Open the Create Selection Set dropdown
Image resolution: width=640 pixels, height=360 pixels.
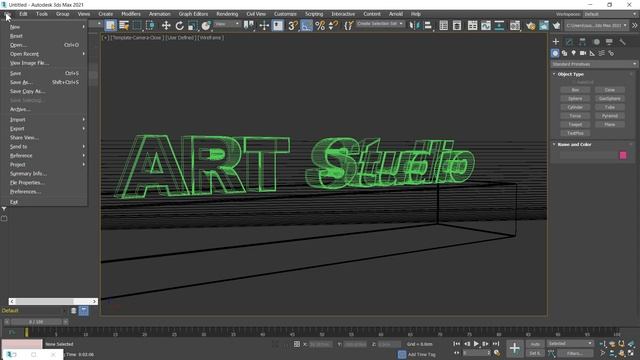[380, 24]
